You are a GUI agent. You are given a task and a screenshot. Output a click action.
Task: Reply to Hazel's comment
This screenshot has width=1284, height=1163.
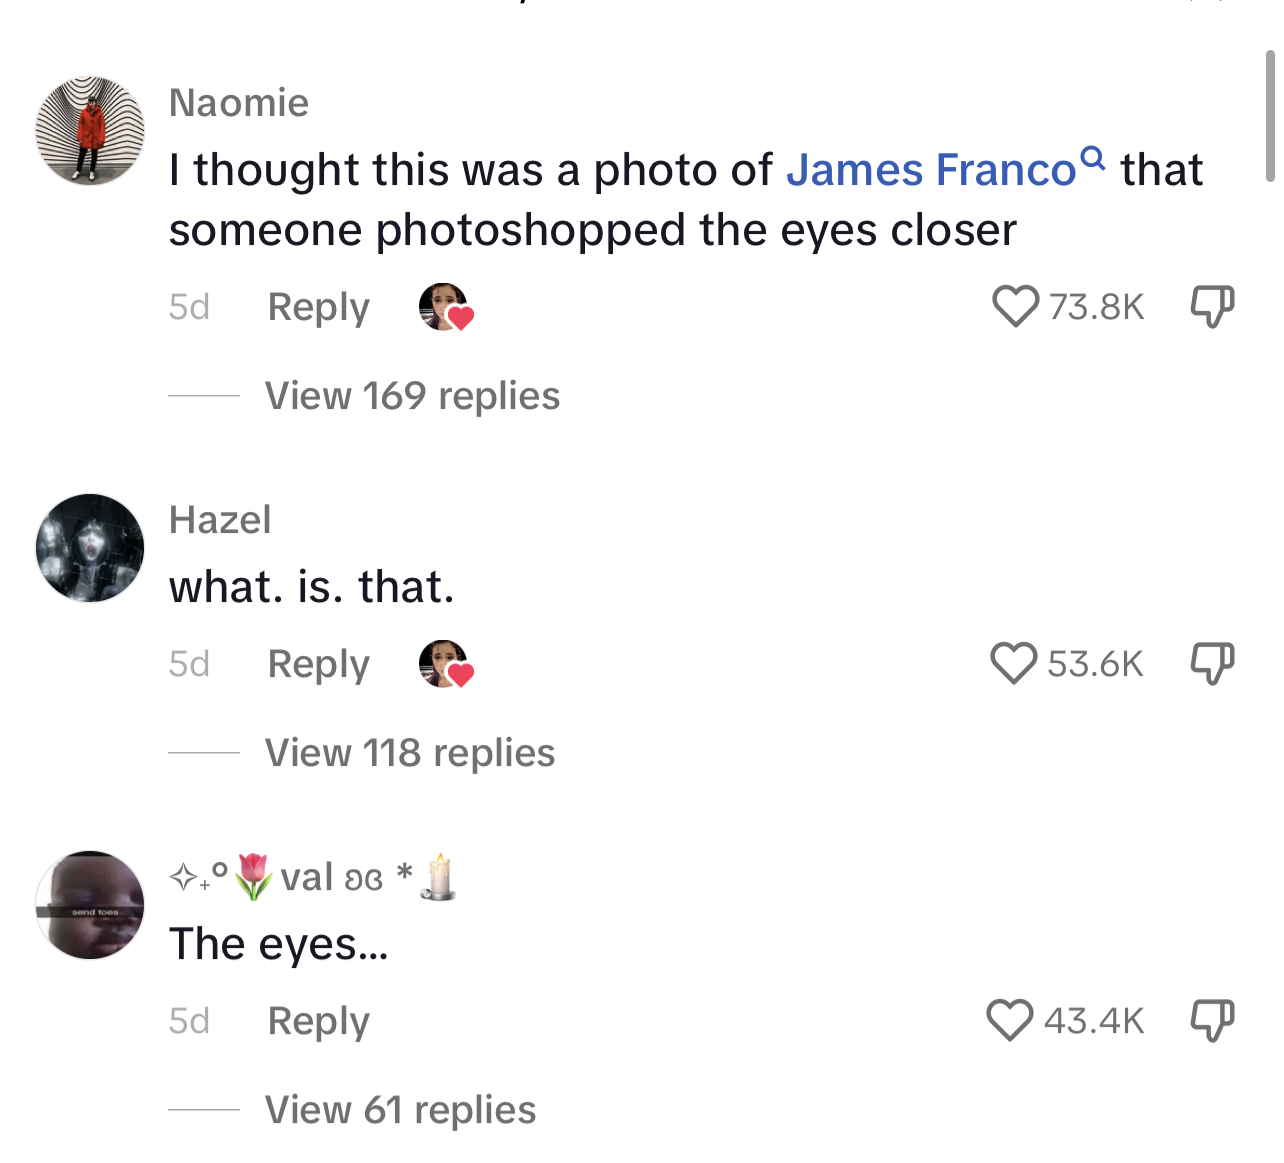(x=319, y=664)
